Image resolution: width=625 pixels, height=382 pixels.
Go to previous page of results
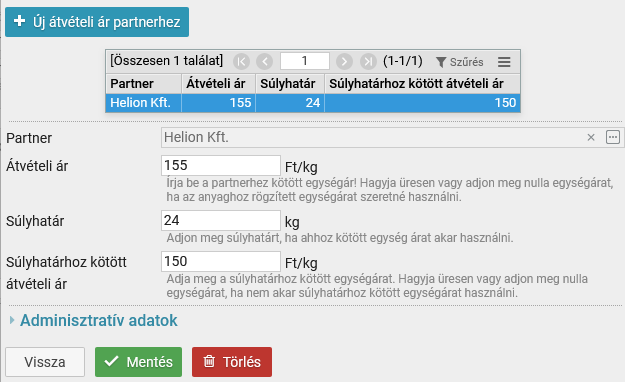click(x=265, y=62)
